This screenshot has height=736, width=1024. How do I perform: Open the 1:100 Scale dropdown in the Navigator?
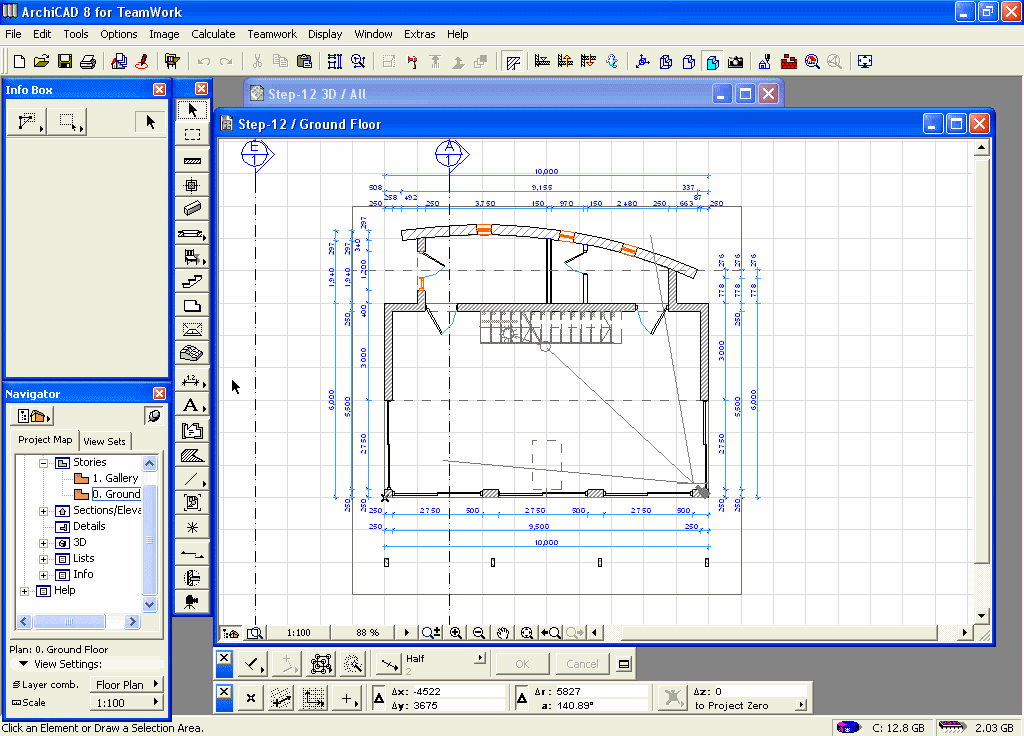point(126,703)
